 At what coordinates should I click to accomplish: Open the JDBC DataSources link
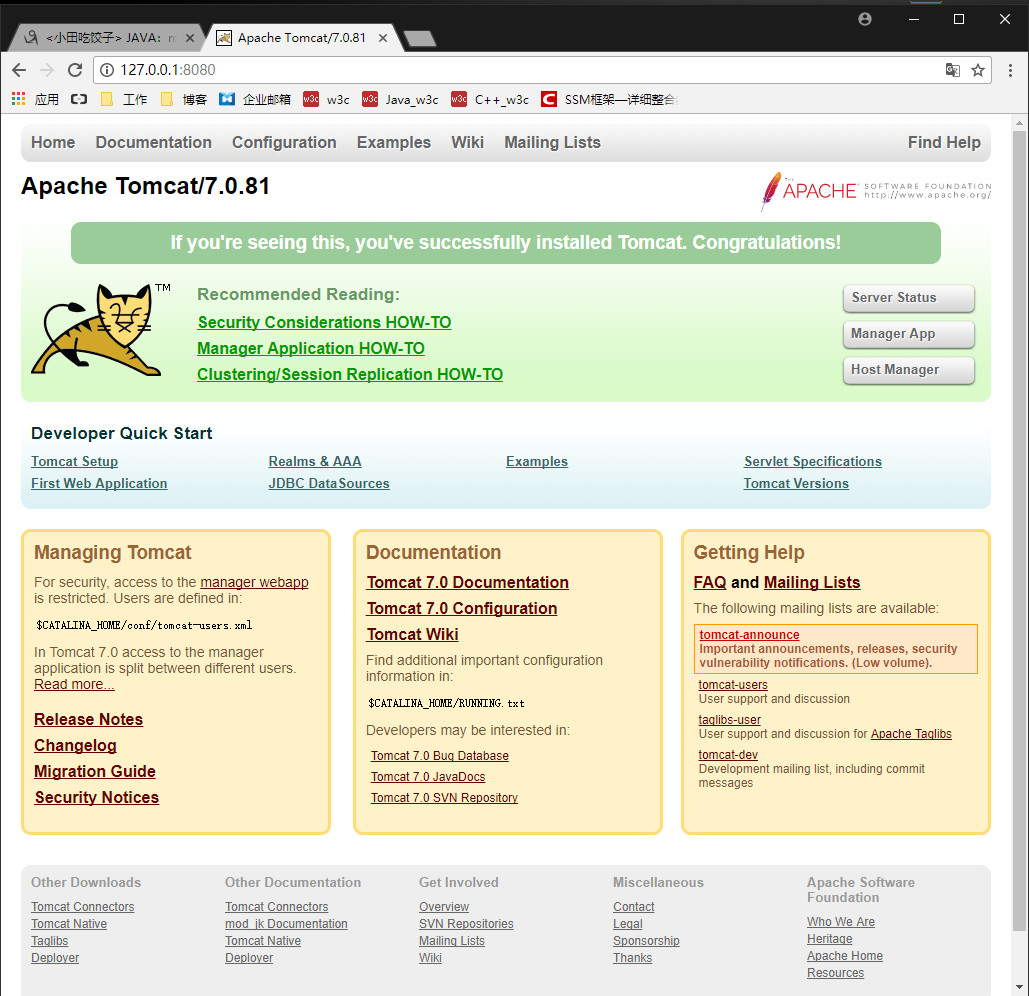[329, 484]
